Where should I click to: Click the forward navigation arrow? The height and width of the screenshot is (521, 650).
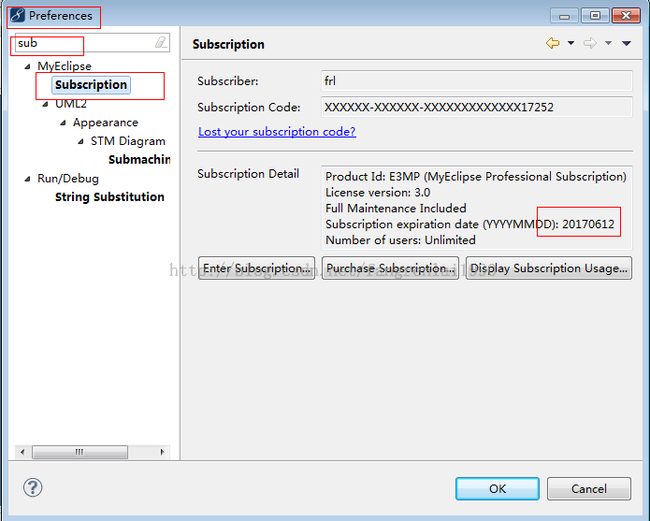pyautogui.click(x=590, y=43)
